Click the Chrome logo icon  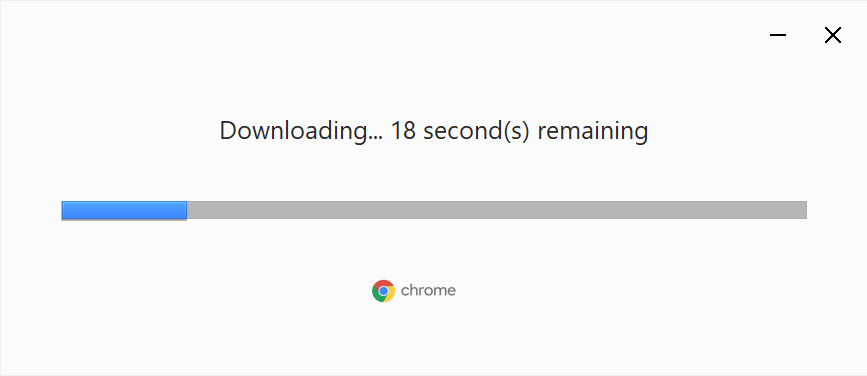(x=383, y=290)
